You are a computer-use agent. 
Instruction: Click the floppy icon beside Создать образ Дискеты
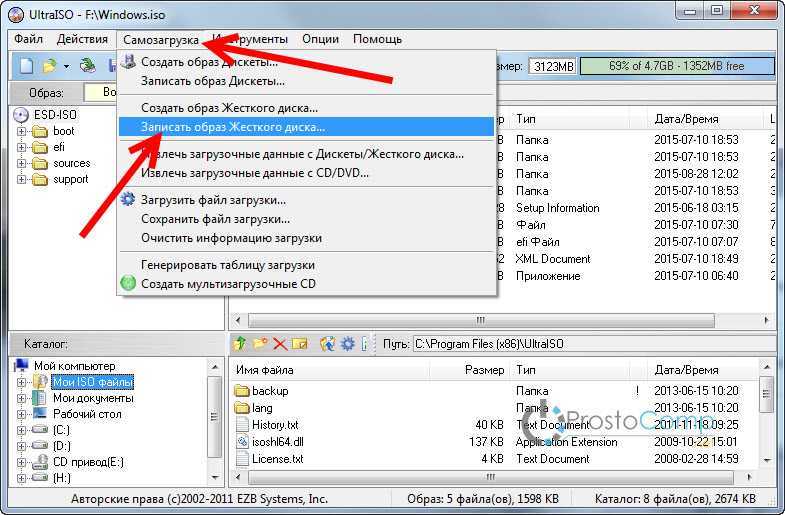coord(129,62)
